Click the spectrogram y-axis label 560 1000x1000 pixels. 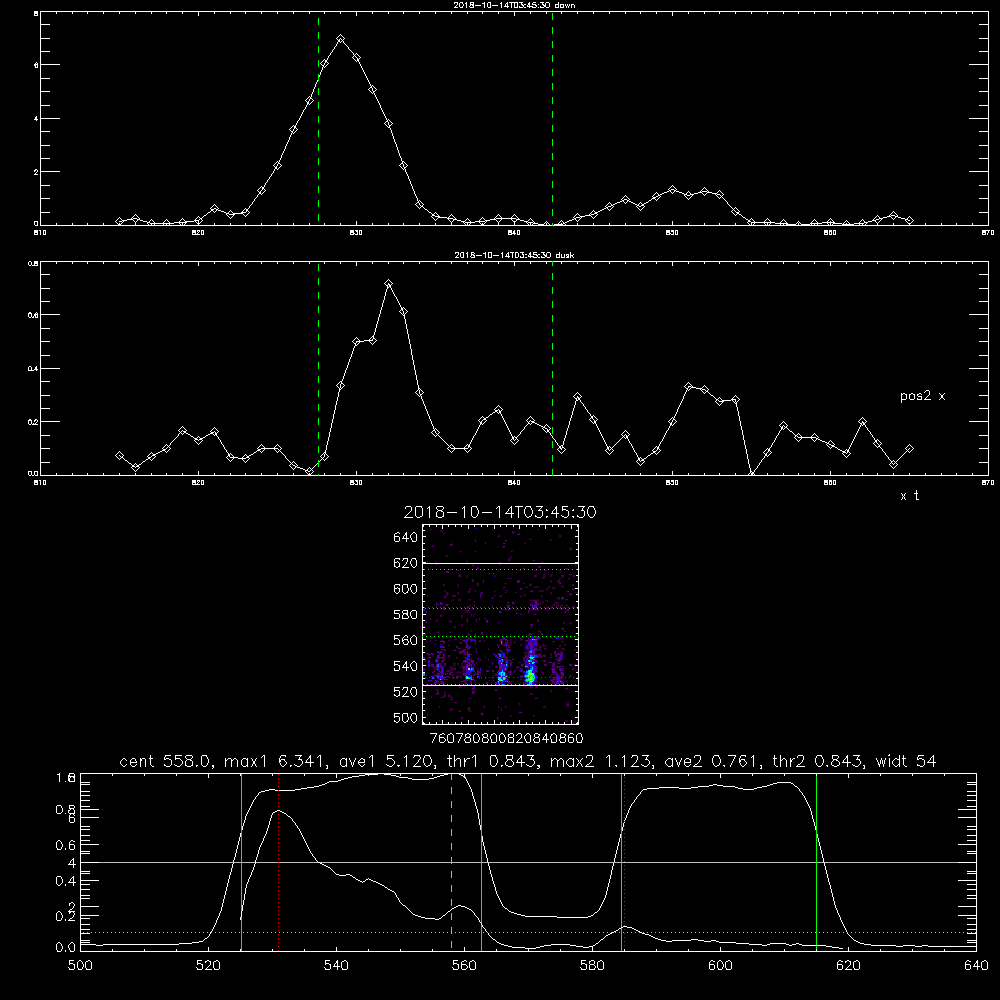pos(406,640)
